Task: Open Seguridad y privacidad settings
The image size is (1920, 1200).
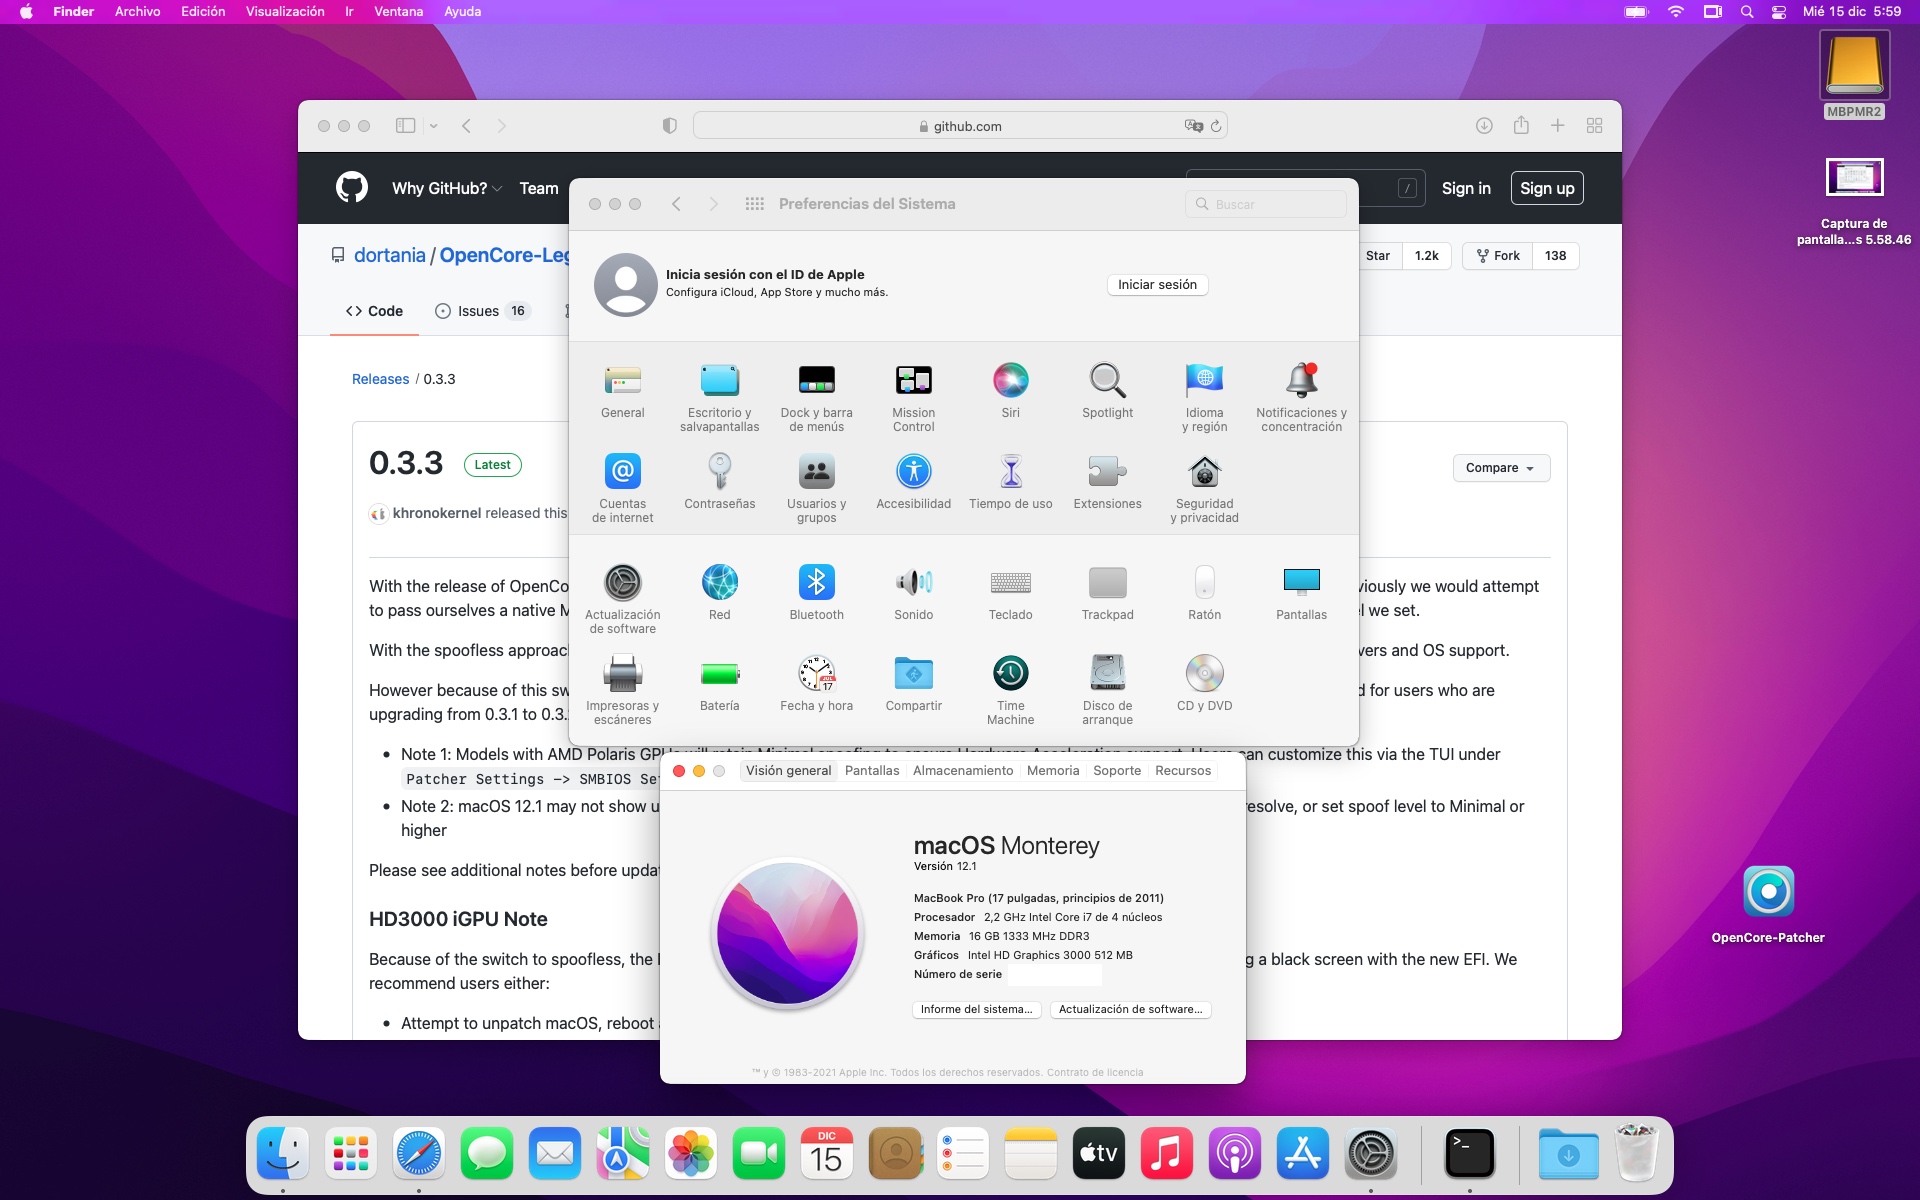Action: click(x=1204, y=472)
